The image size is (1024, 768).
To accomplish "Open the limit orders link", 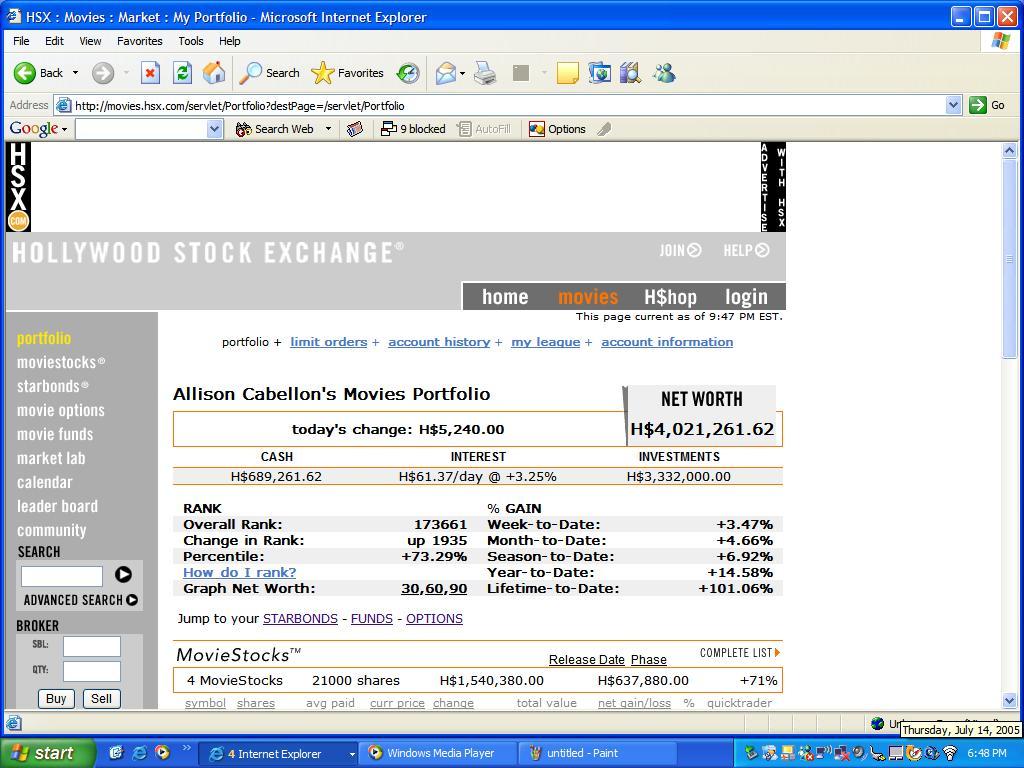I will click(x=328, y=342).
